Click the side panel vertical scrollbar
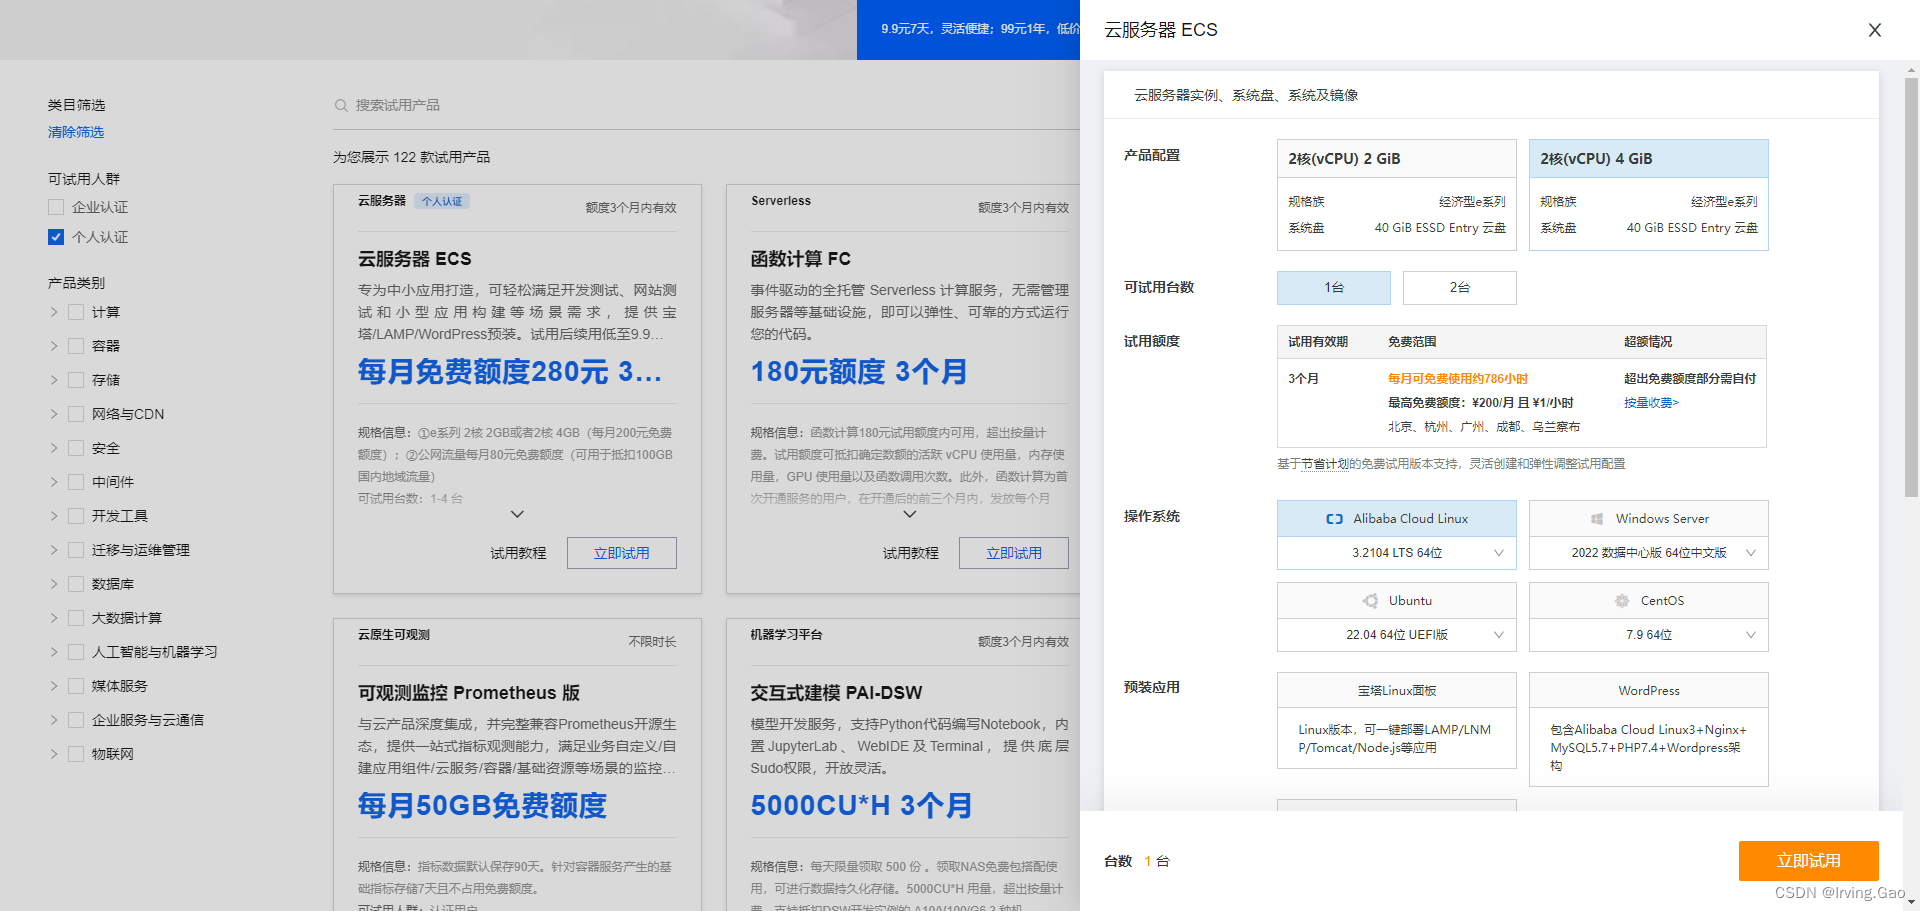 click(x=1911, y=287)
